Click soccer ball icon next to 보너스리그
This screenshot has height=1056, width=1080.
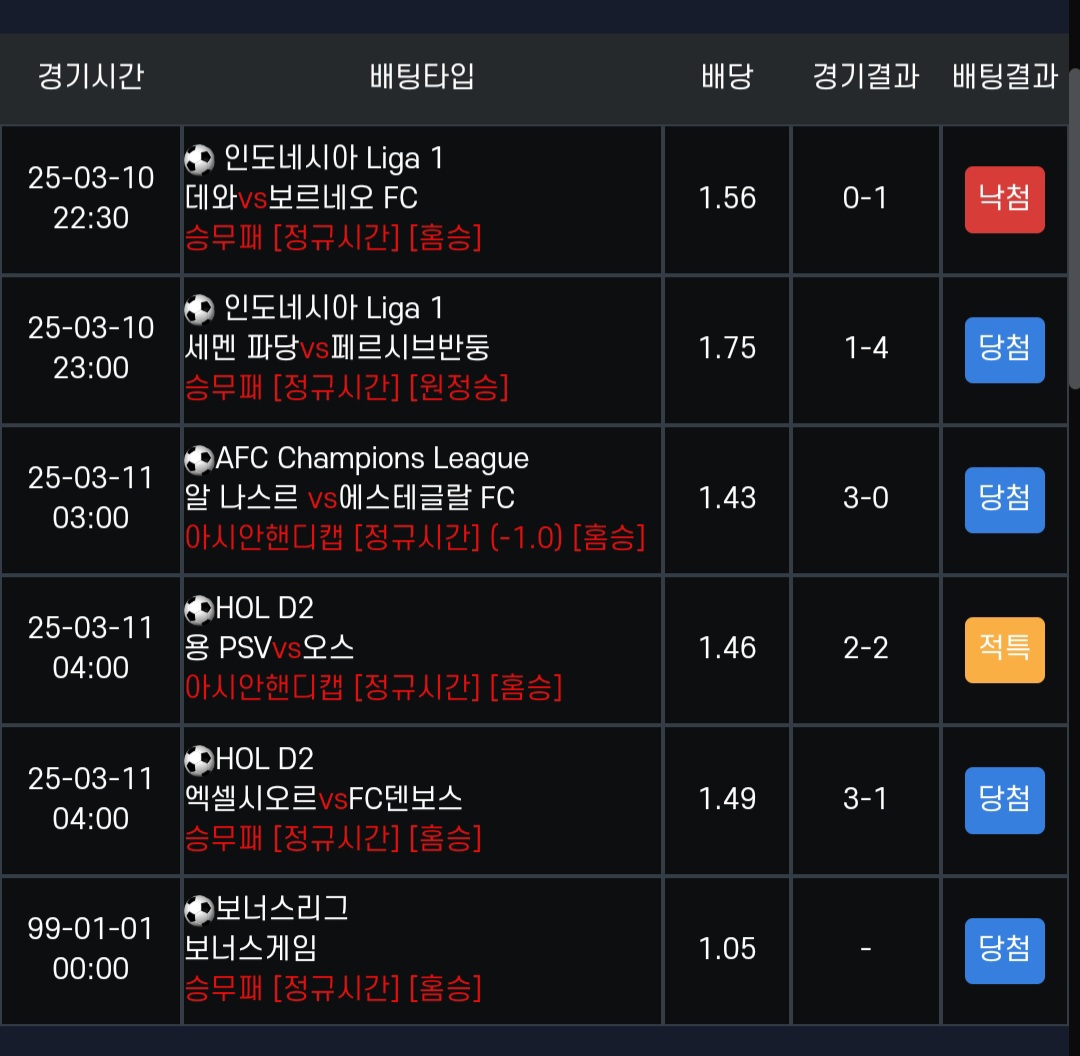tap(200, 910)
